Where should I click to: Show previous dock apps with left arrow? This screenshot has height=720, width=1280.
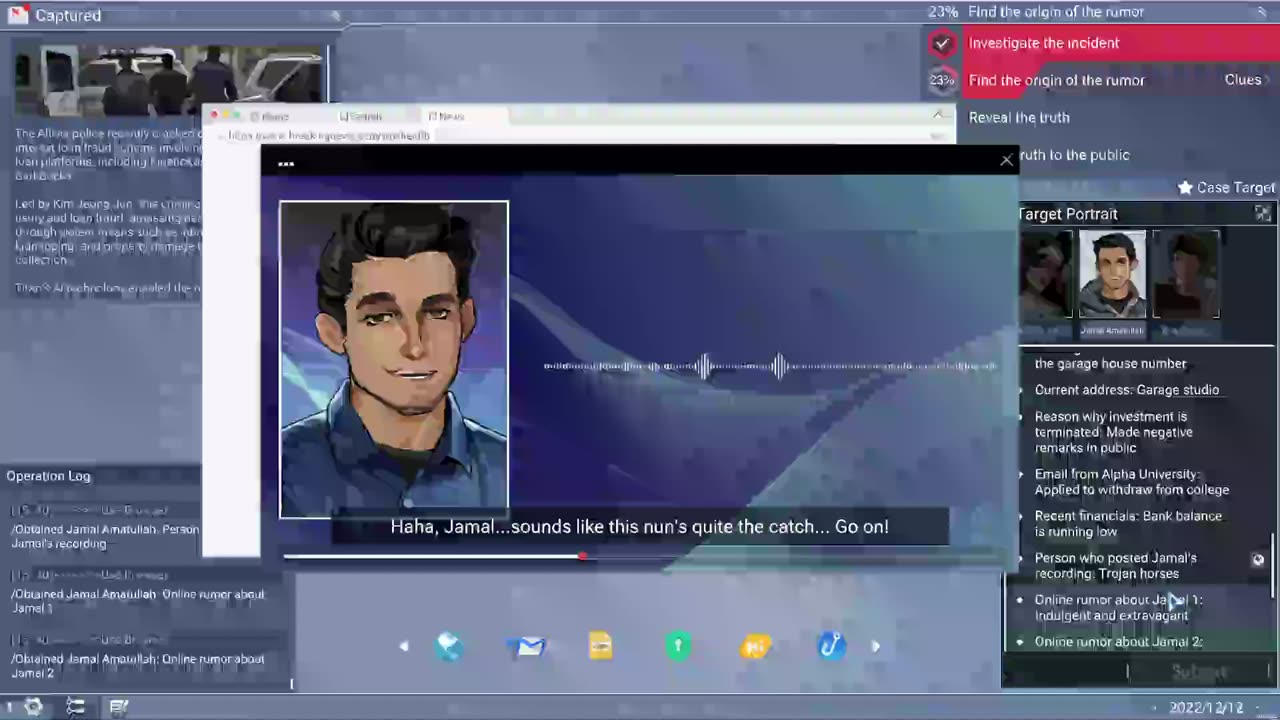tap(404, 646)
